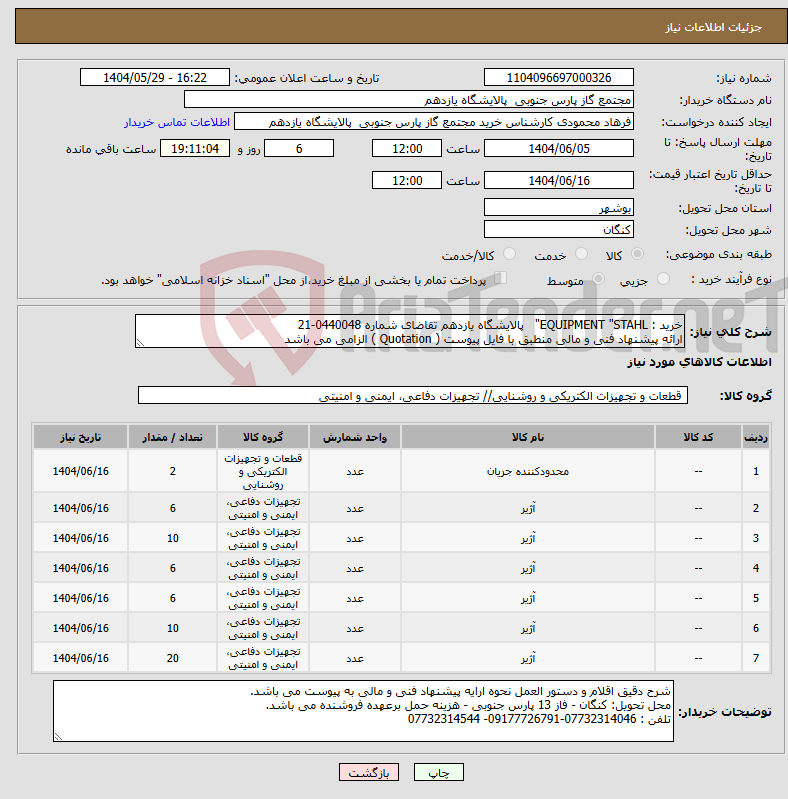Click the گروه کالا field
788x799 pixels.
pos(413,395)
